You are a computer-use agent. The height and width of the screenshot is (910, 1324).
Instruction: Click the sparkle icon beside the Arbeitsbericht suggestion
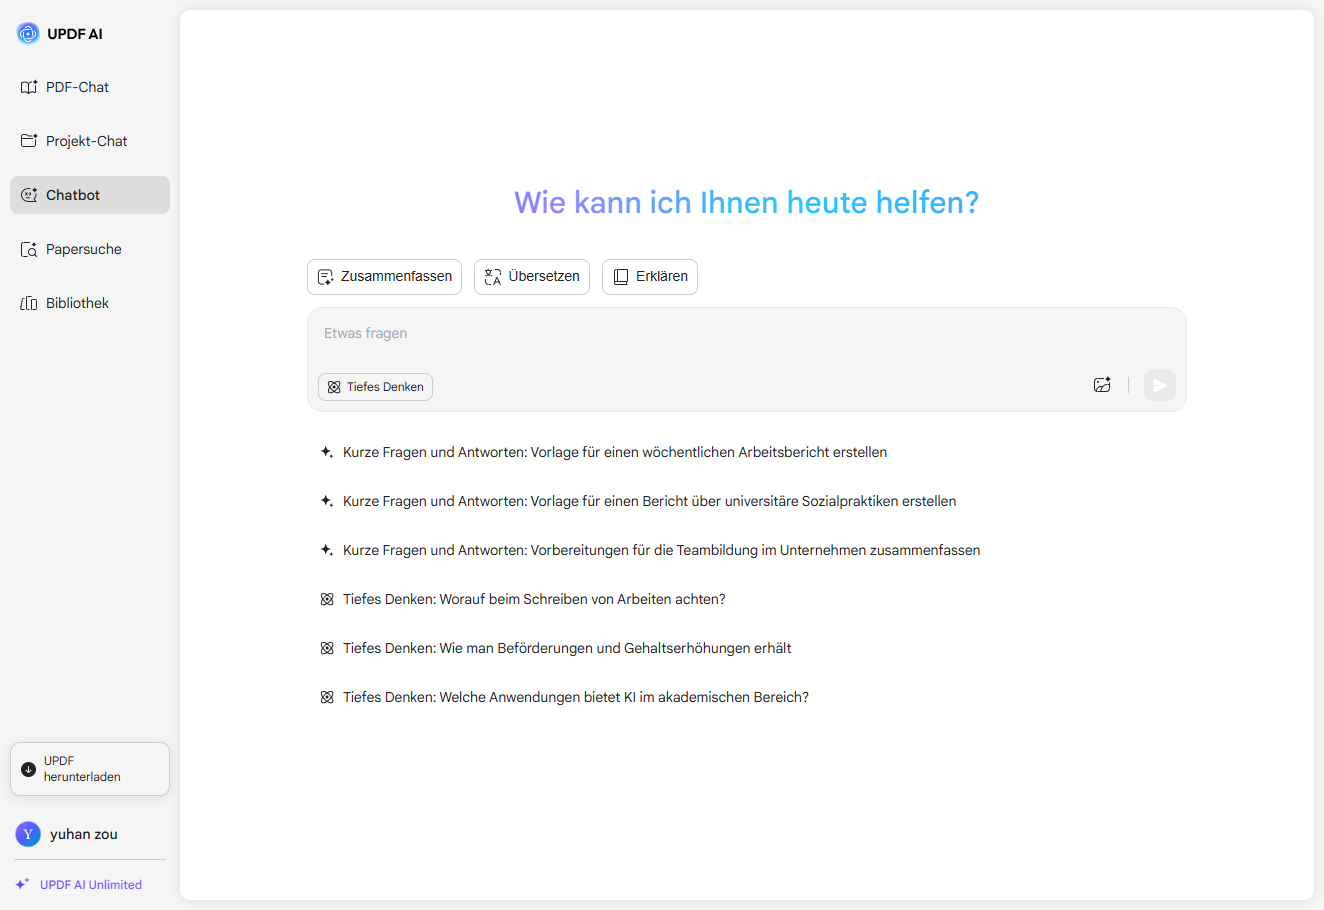coord(326,452)
